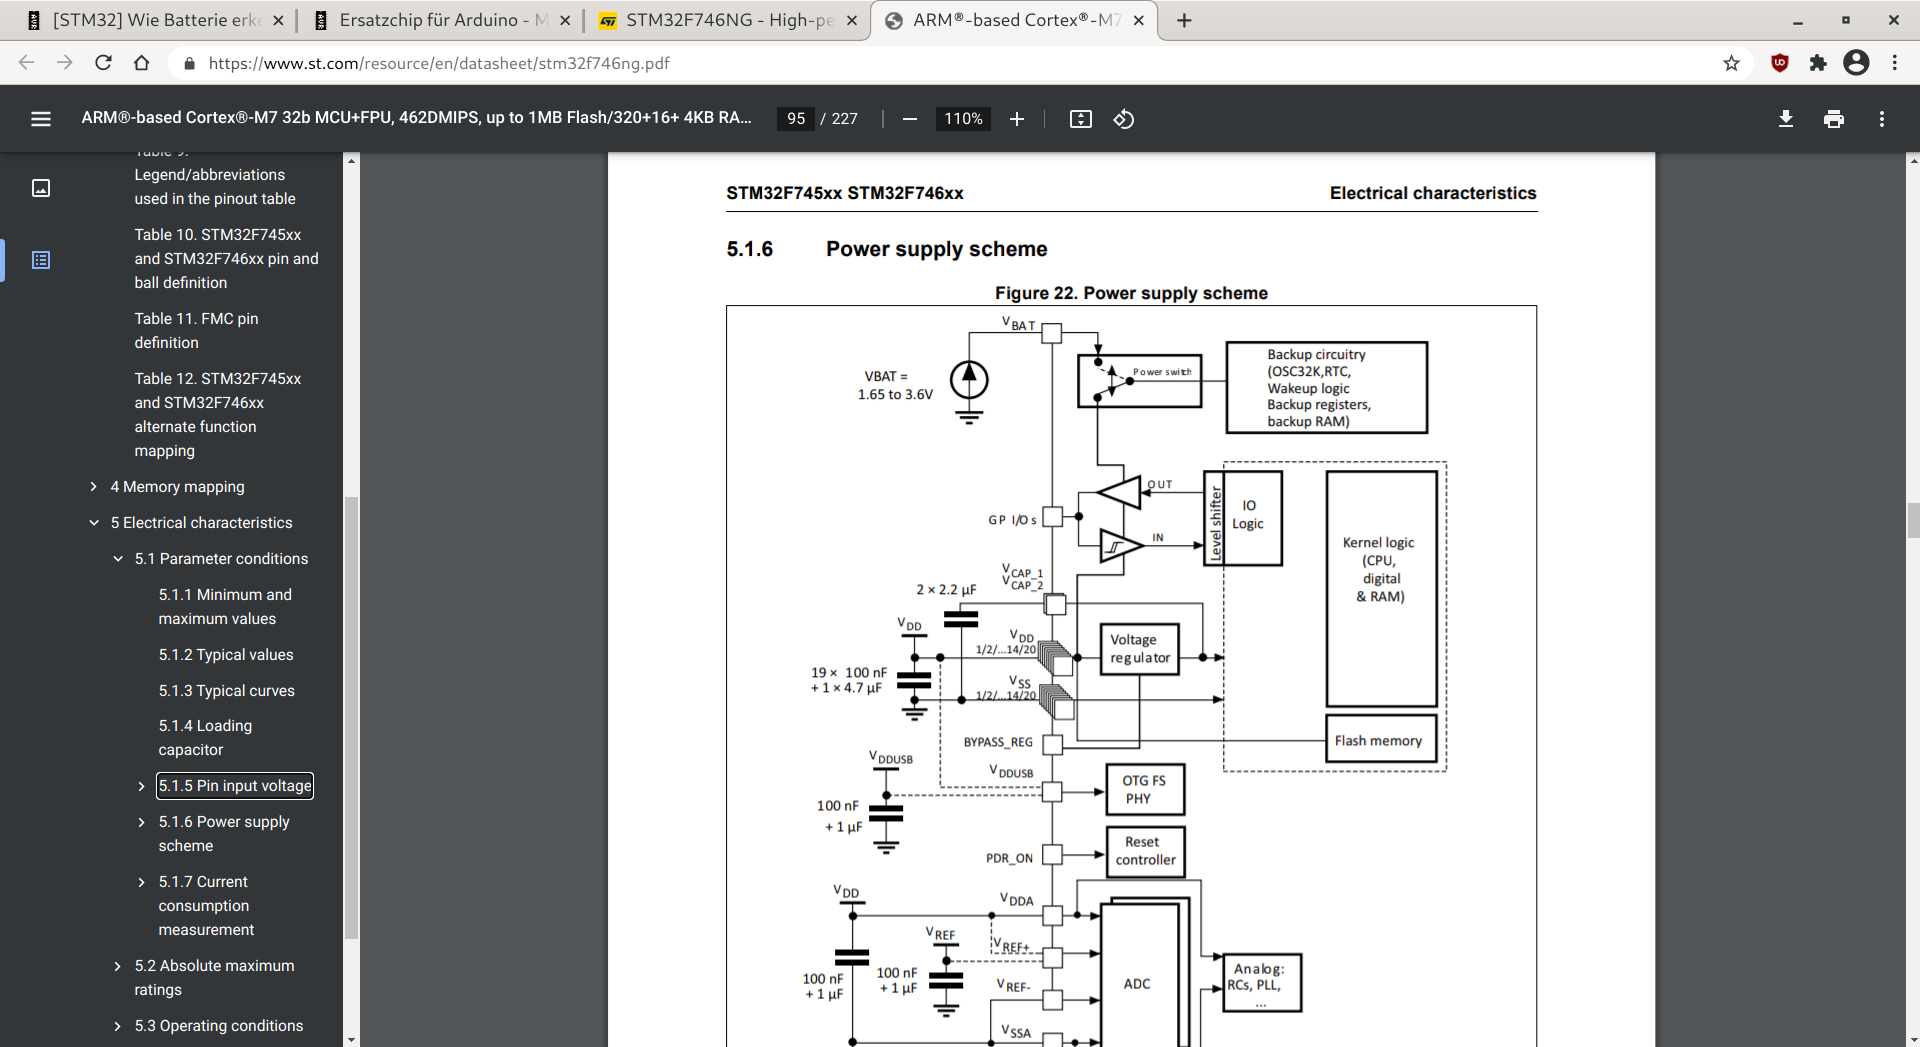This screenshot has height=1047, width=1920.
Task: Close the Wie Batterie tab
Action: [278, 20]
